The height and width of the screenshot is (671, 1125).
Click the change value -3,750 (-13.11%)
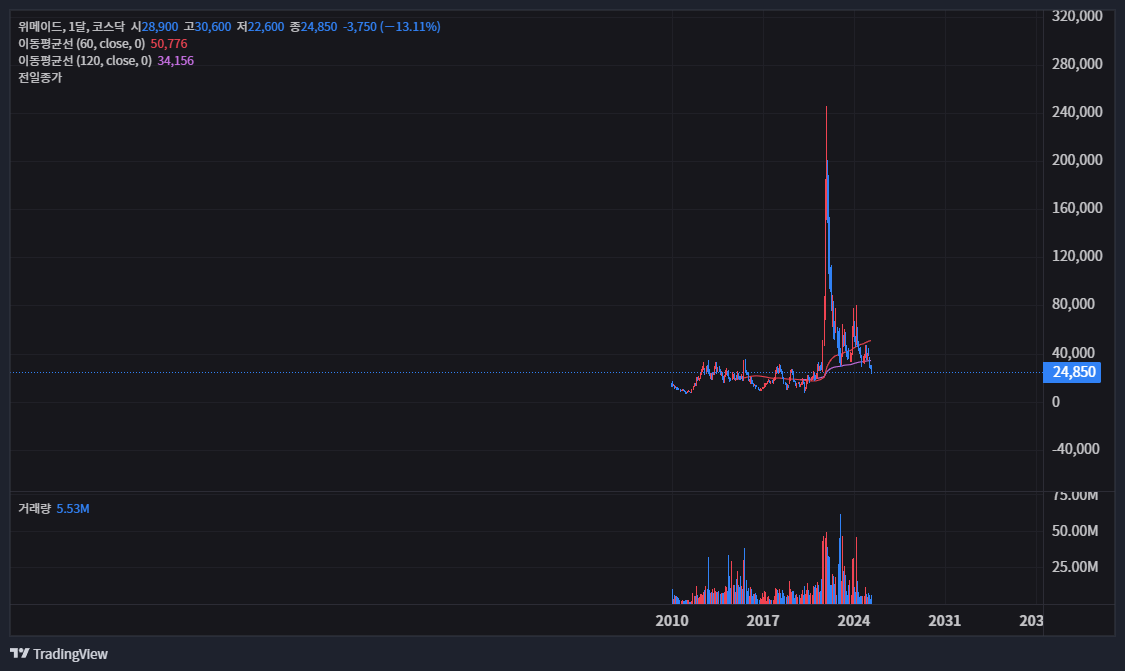coord(392,27)
